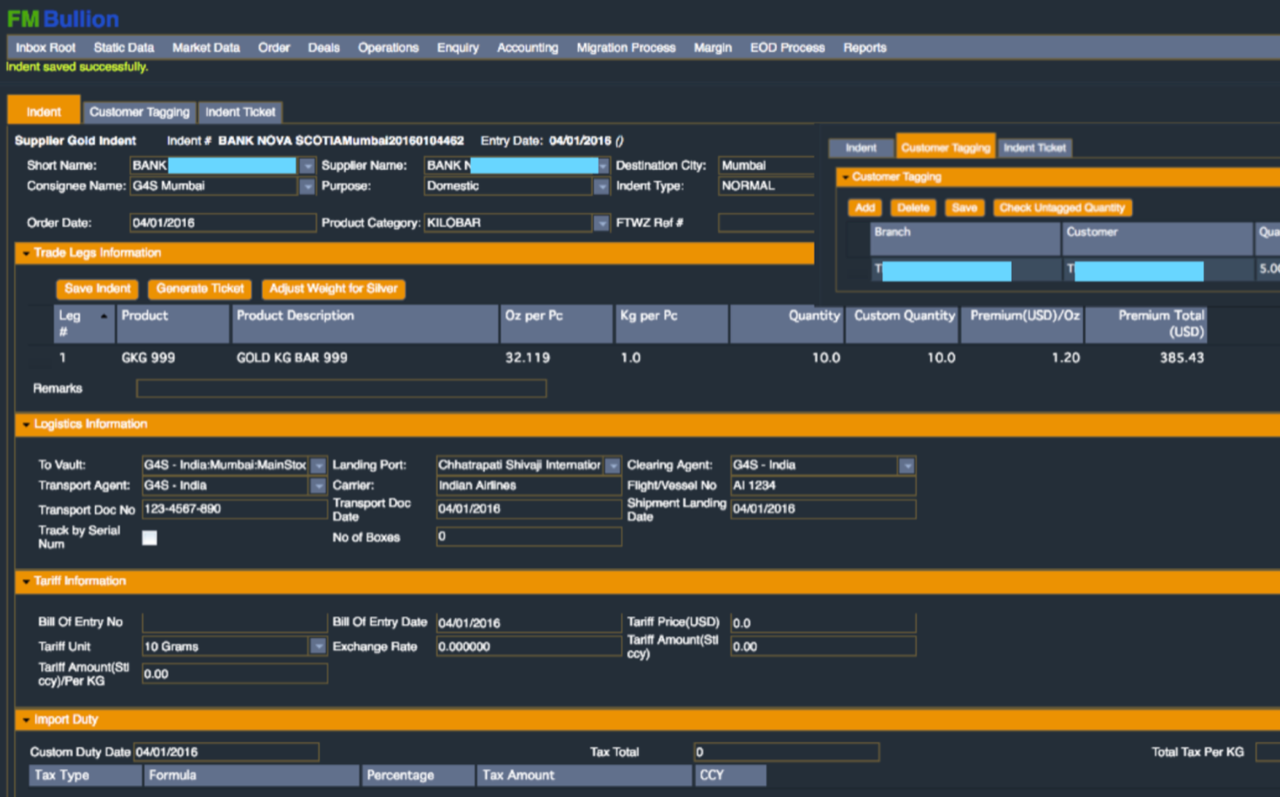
Task: Click the Custom Duty Date field
Action: click(225, 752)
